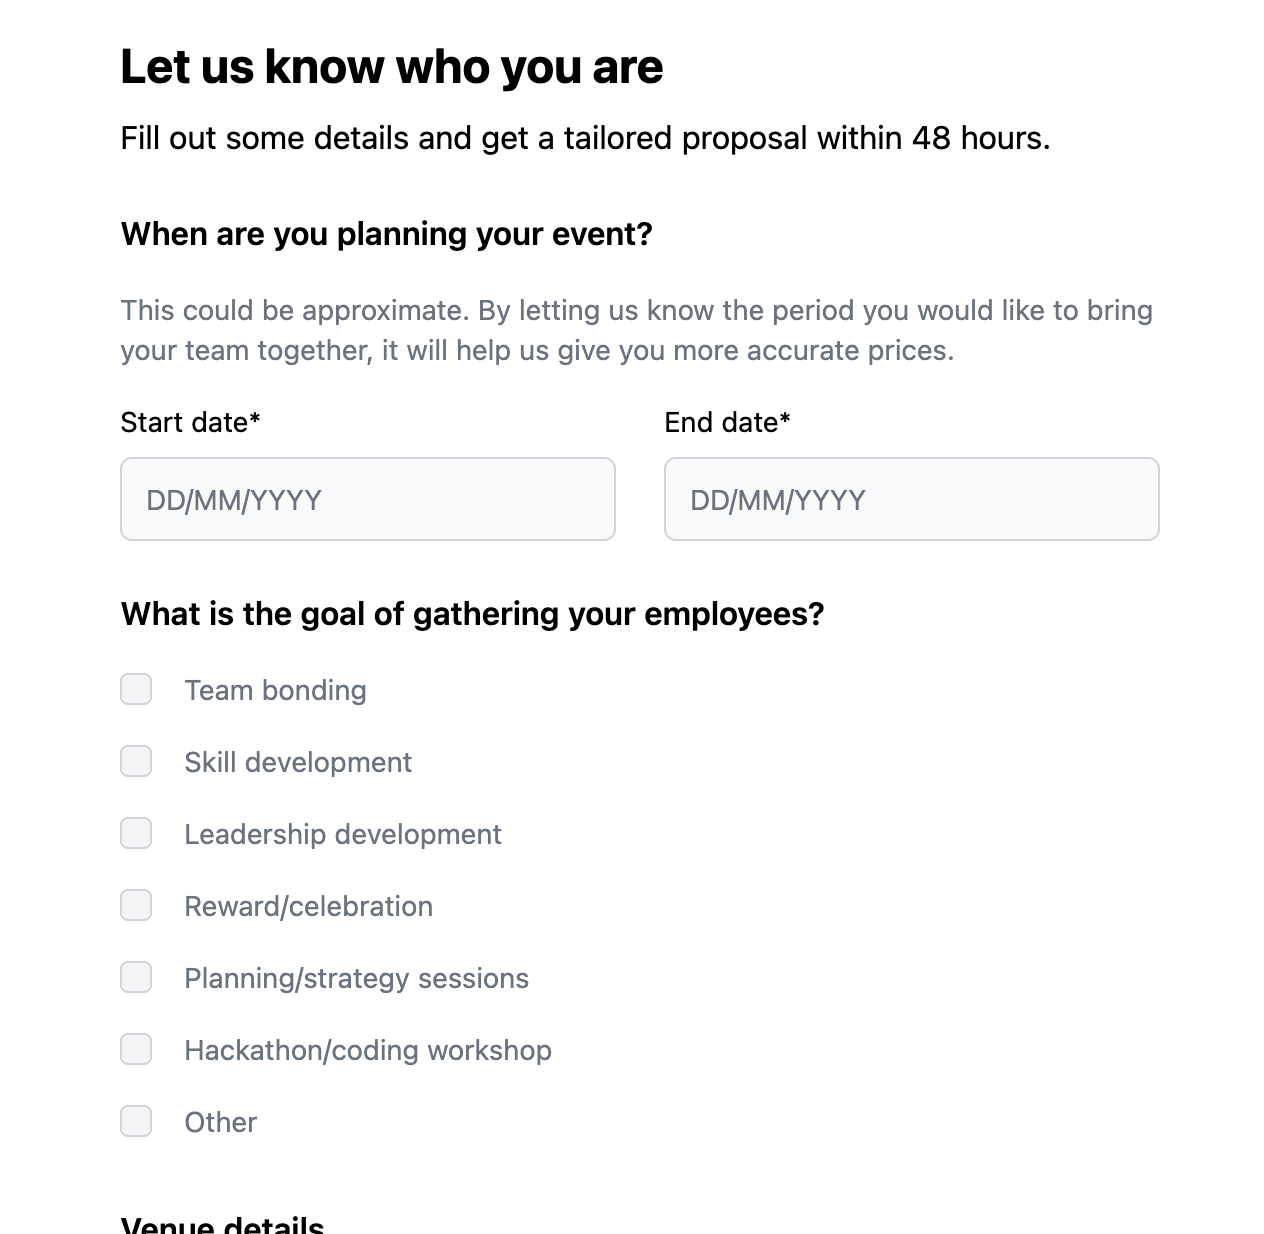Mark the Hackathon/coding workshop checkbox
Image resolution: width=1264 pixels, height=1234 pixels.
pos(136,1049)
